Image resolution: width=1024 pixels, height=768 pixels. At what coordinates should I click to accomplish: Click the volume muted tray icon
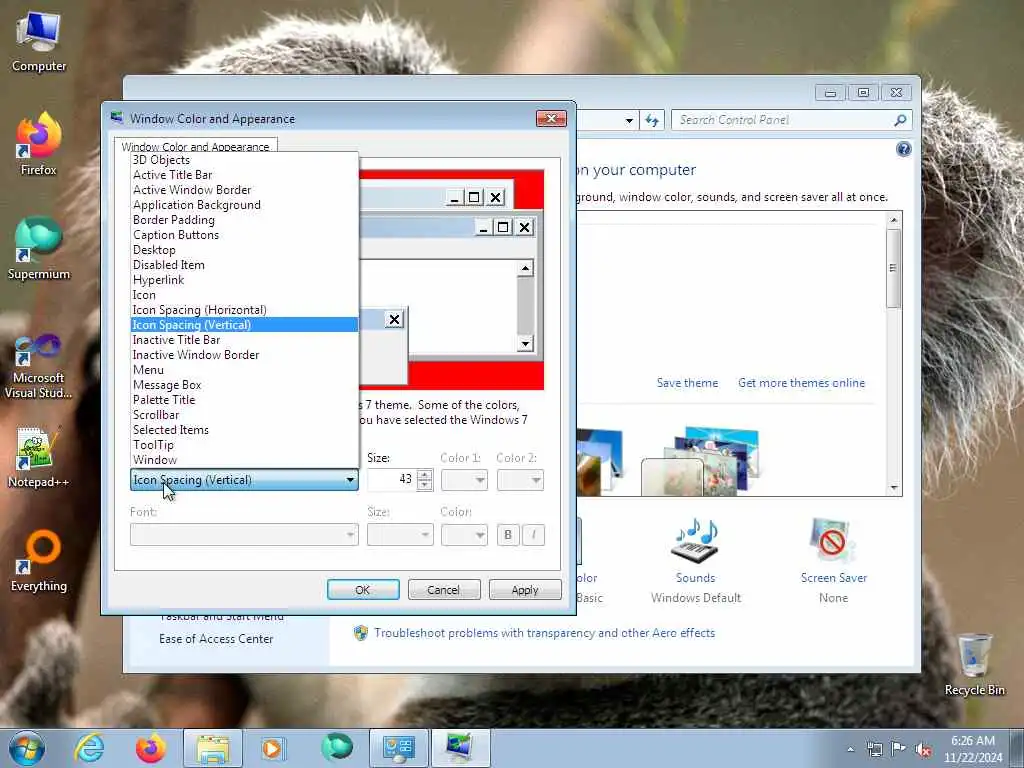pyautogui.click(x=923, y=750)
